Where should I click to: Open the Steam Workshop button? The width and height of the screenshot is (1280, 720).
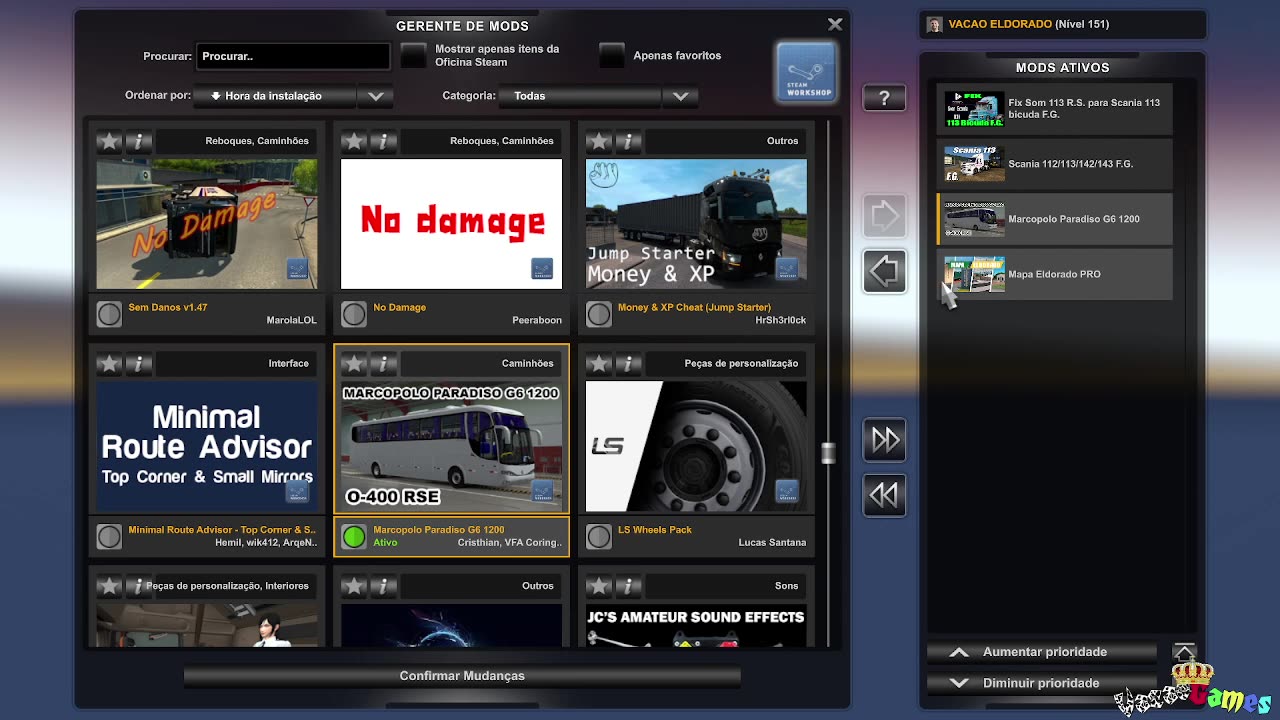[806, 72]
